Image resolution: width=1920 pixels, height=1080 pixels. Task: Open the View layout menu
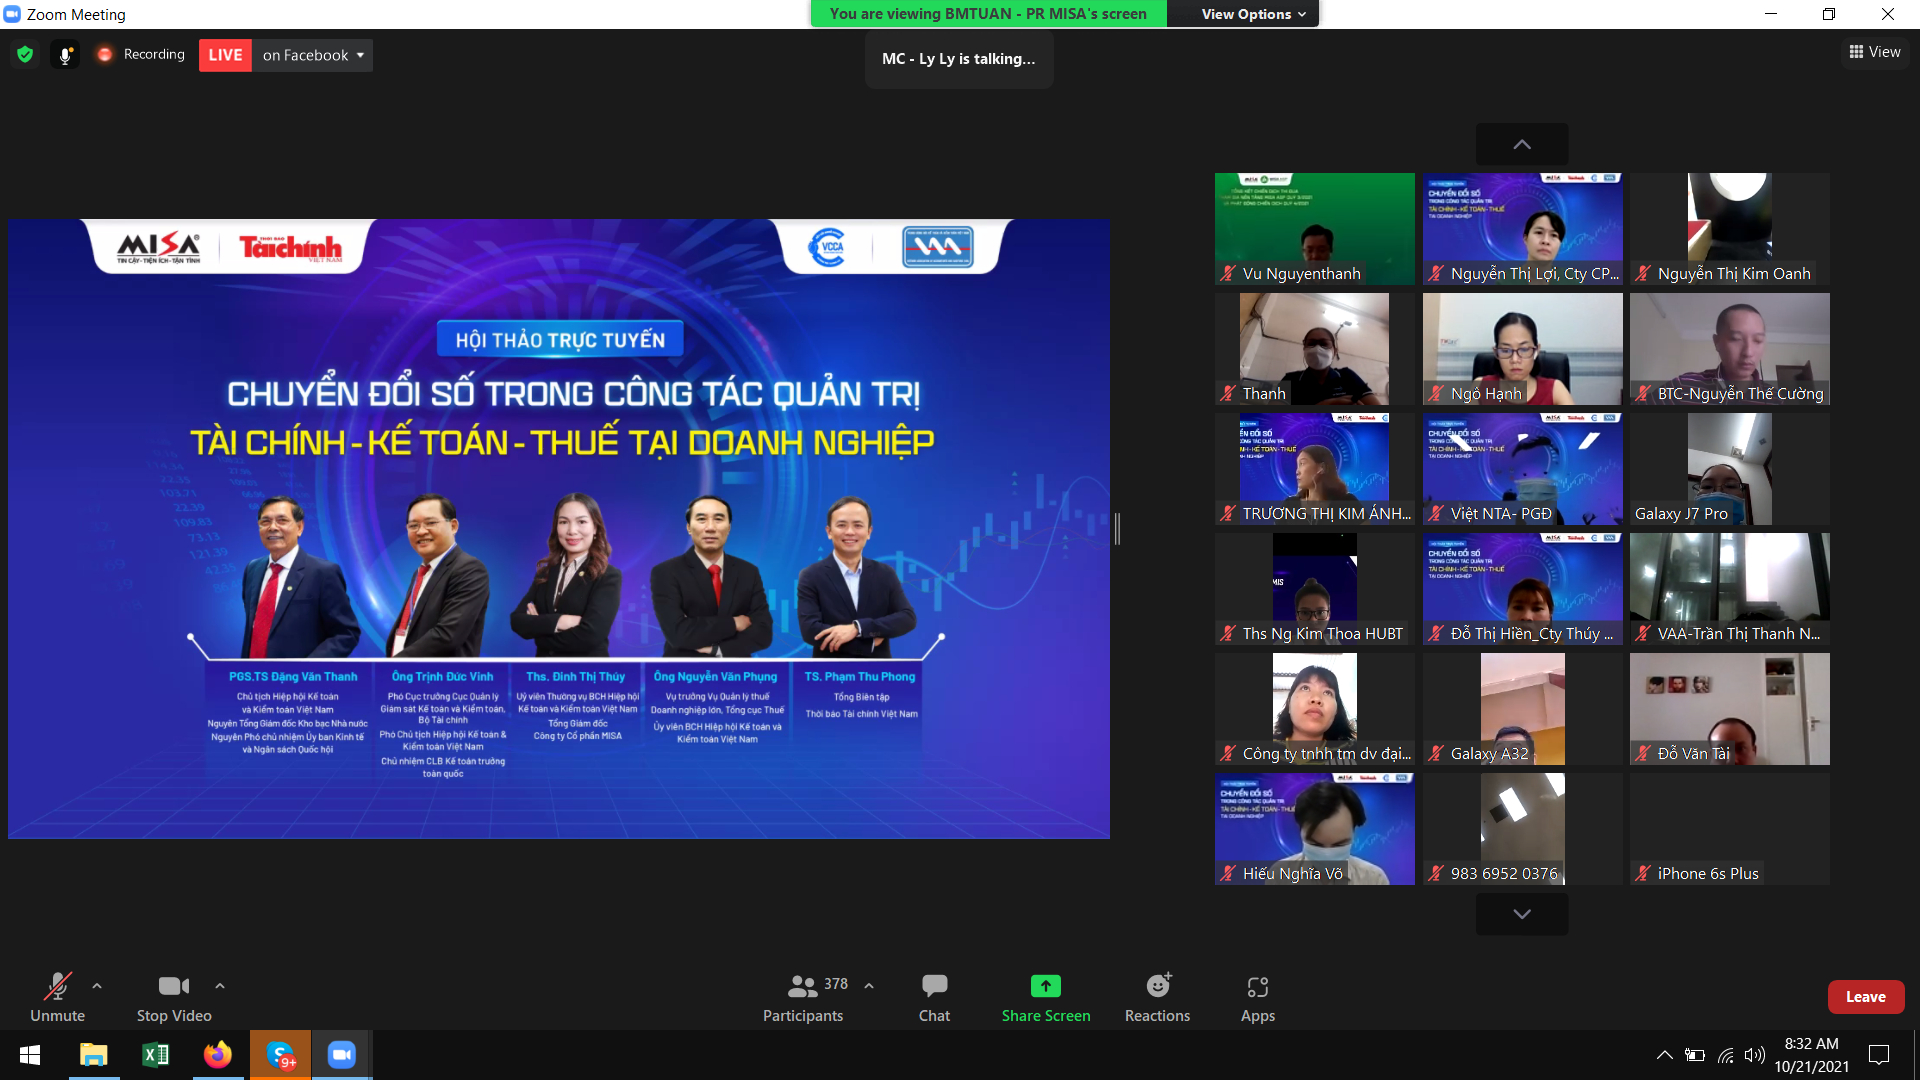[x=1874, y=52]
